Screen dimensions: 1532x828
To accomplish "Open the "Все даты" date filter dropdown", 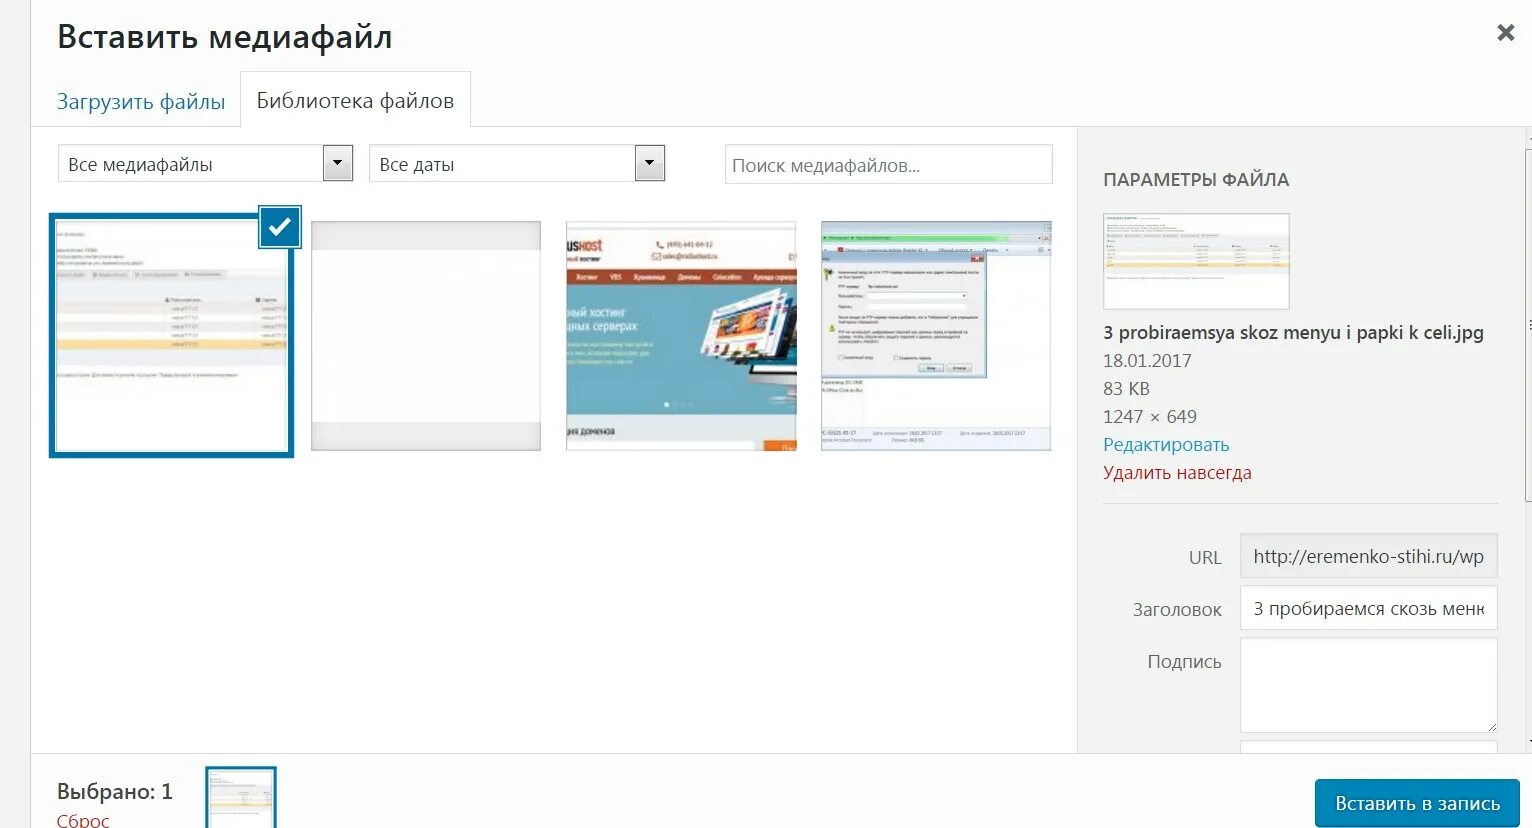I will pyautogui.click(x=649, y=163).
